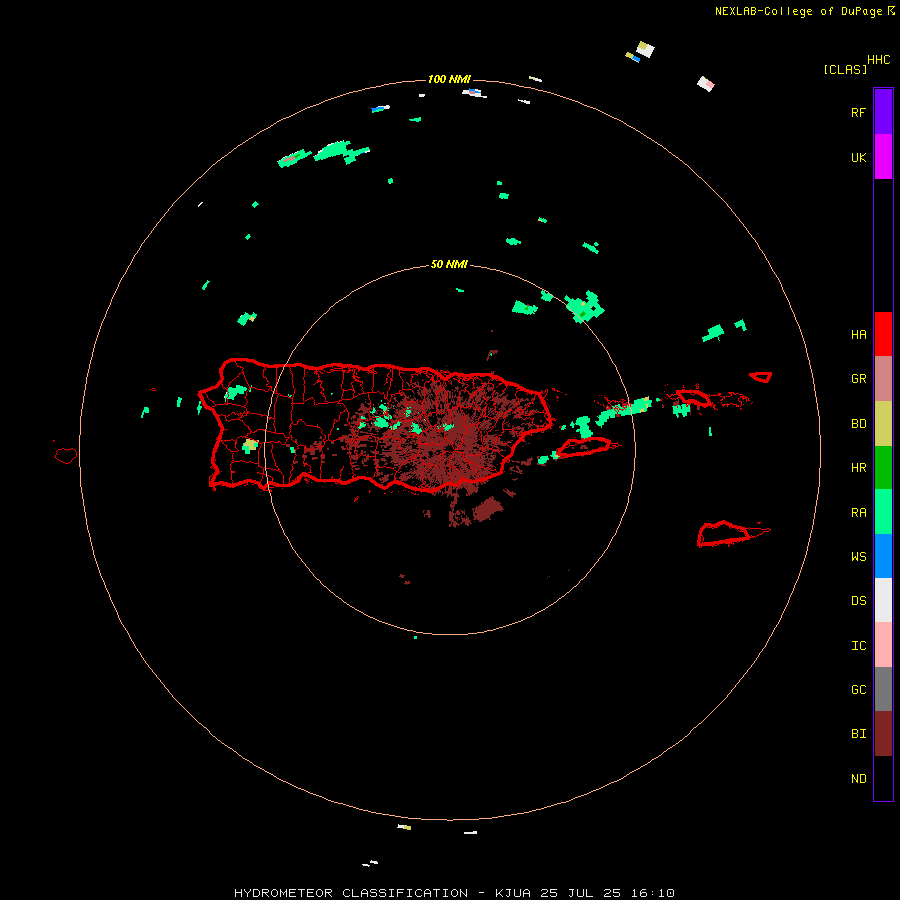Select the GR pink-brown legend swatch
Screen dimensions: 900x900
883,378
